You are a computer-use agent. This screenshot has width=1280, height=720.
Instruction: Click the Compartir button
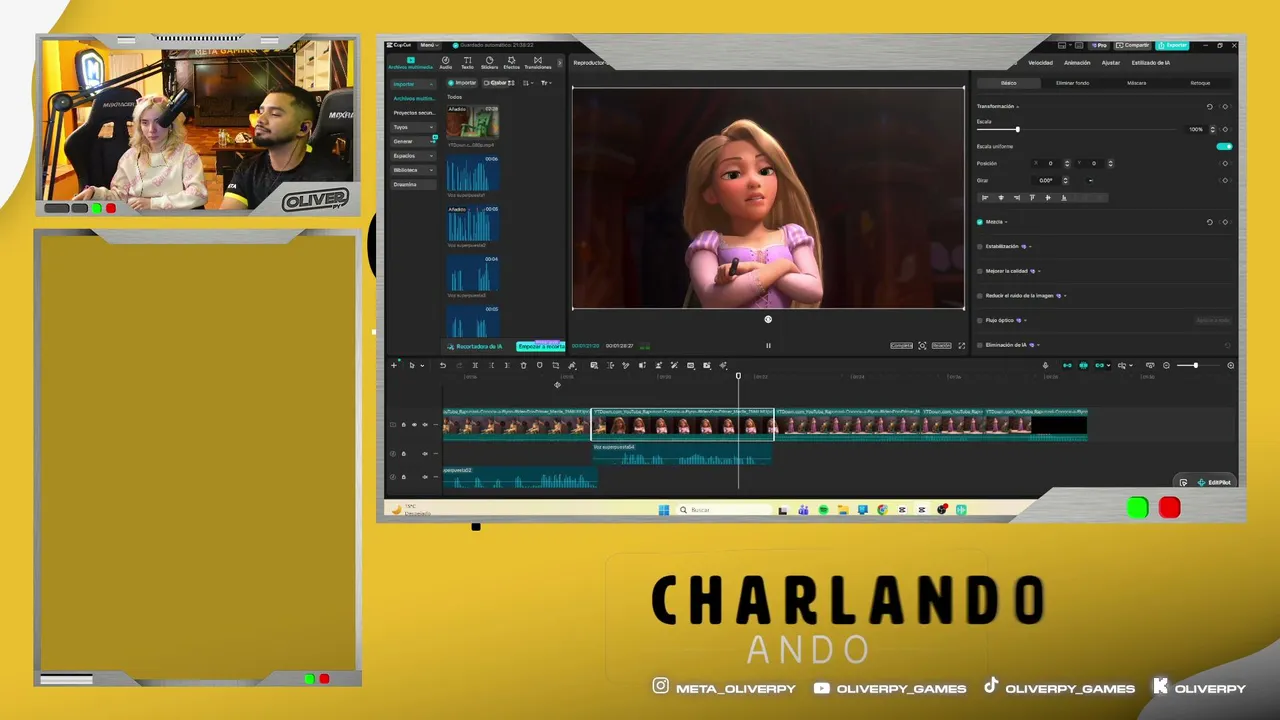click(1134, 45)
